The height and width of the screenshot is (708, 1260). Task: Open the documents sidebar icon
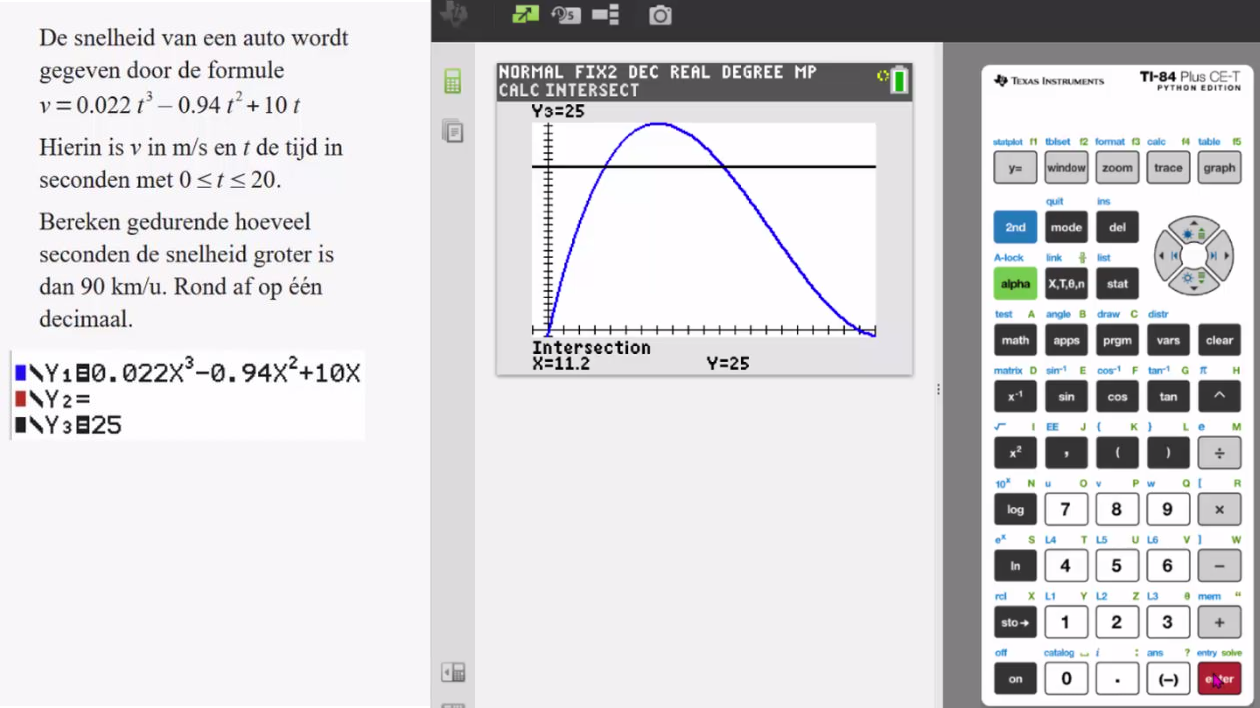point(453,131)
